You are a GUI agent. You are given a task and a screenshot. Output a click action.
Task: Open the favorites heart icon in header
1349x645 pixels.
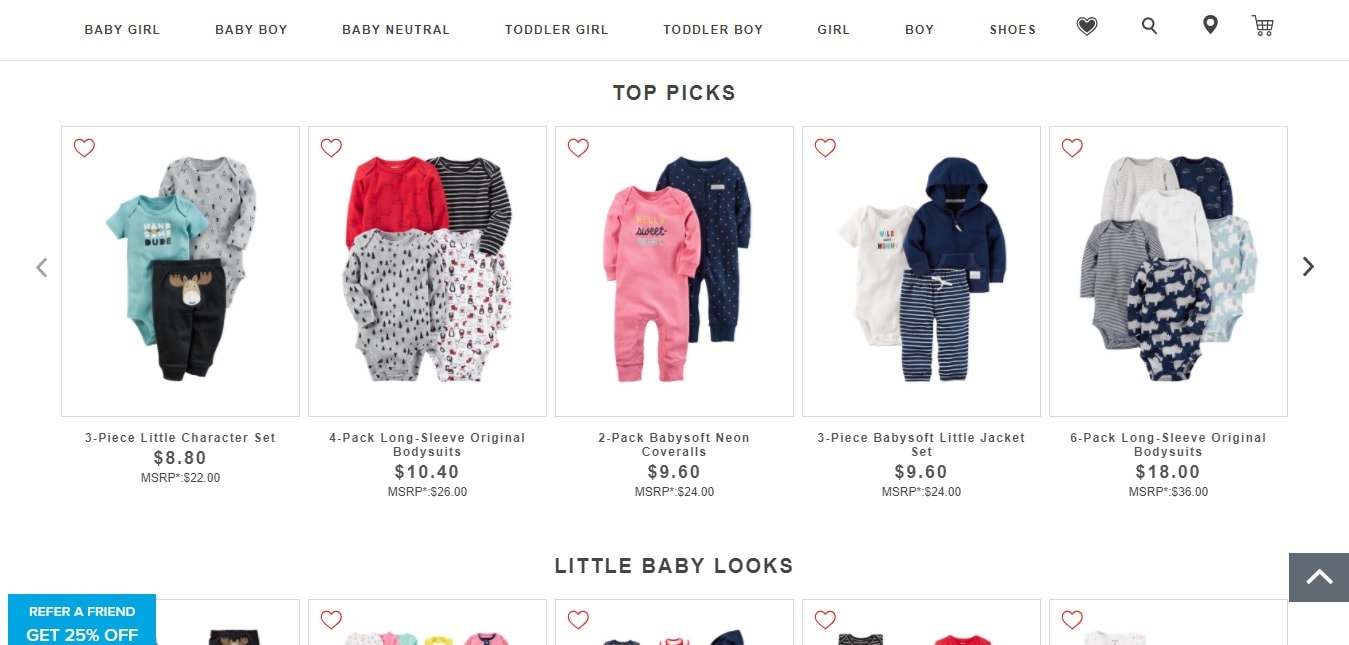(x=1087, y=27)
